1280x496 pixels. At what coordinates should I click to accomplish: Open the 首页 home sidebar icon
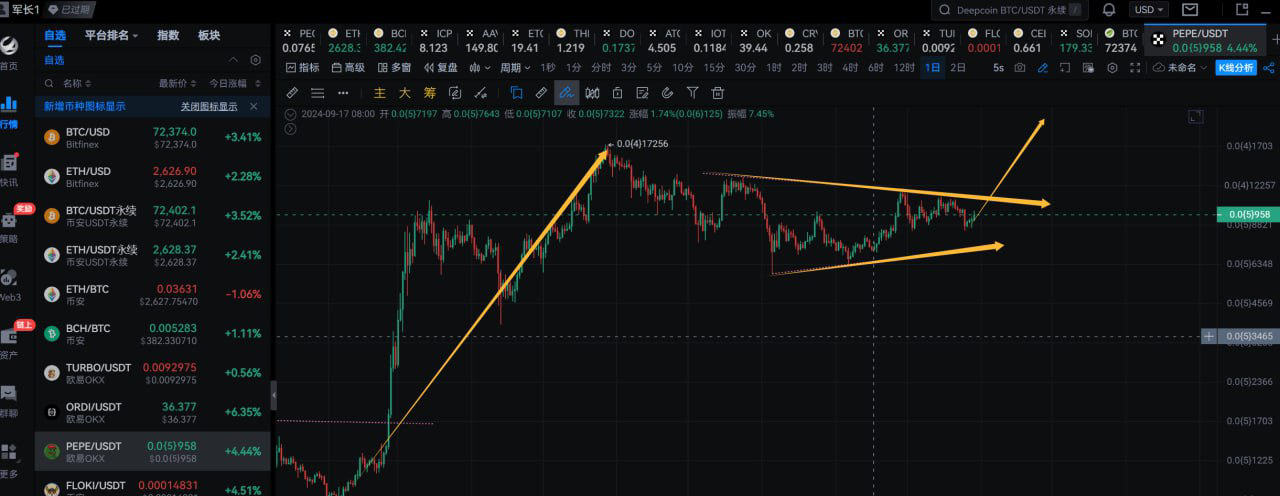pyautogui.click(x=9, y=53)
